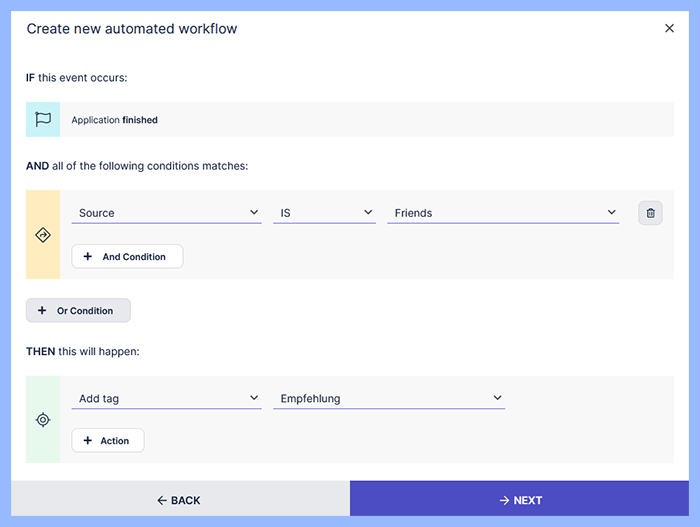The image size is (700, 527).
Task: Select the Application finished event row
Action: pos(366,120)
